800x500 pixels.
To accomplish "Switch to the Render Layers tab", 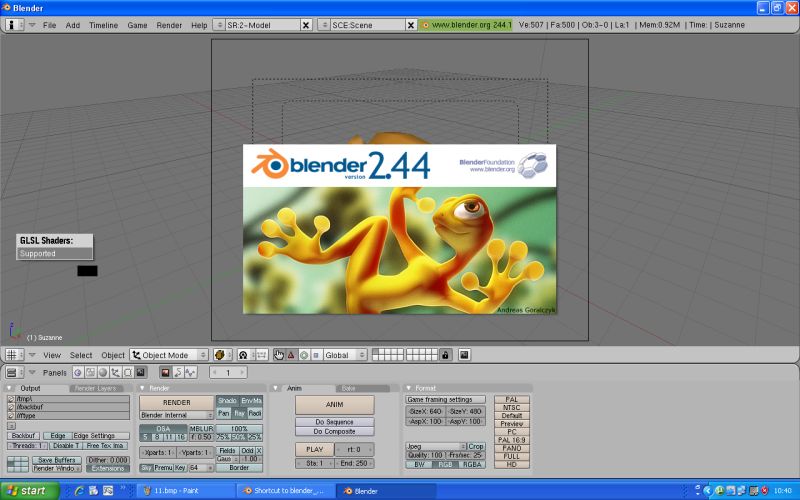I will 96,388.
